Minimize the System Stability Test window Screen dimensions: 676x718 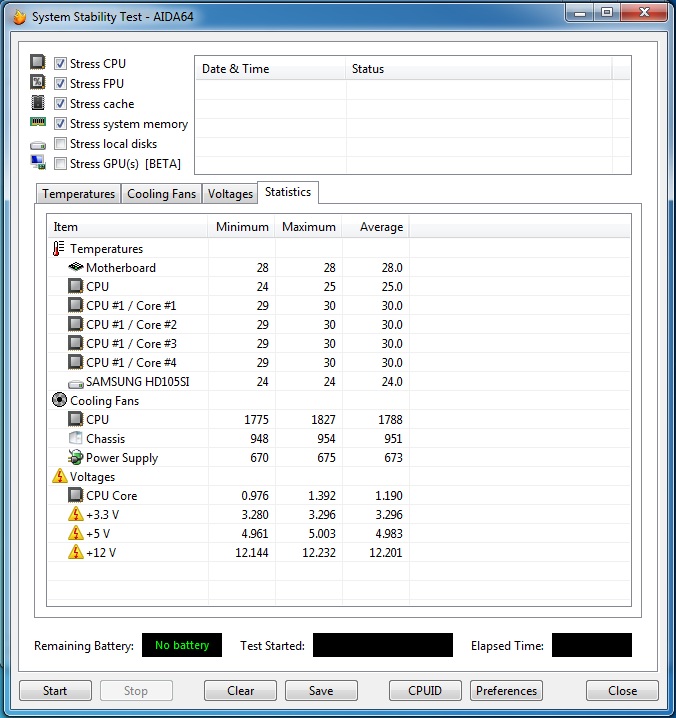point(580,13)
